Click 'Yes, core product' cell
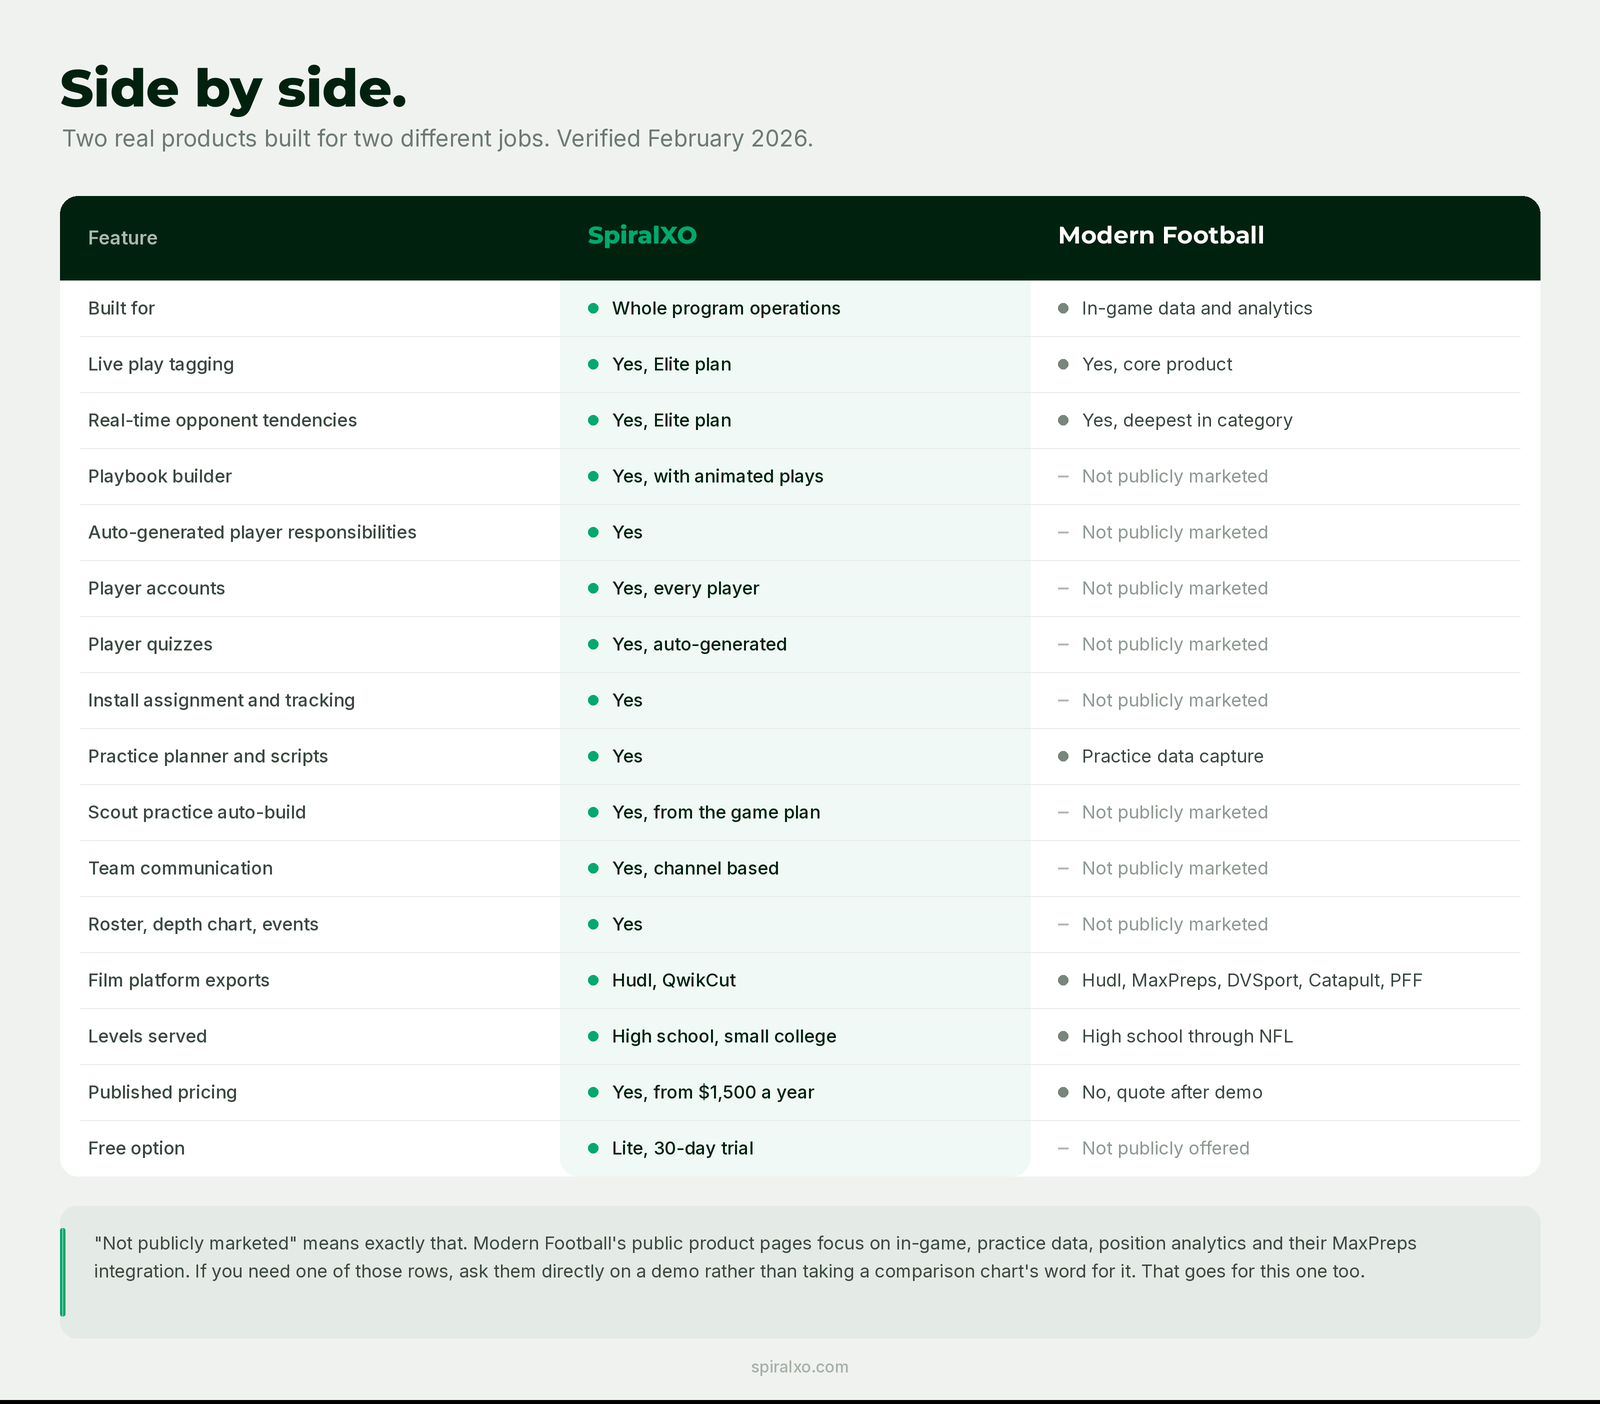 point(1157,364)
